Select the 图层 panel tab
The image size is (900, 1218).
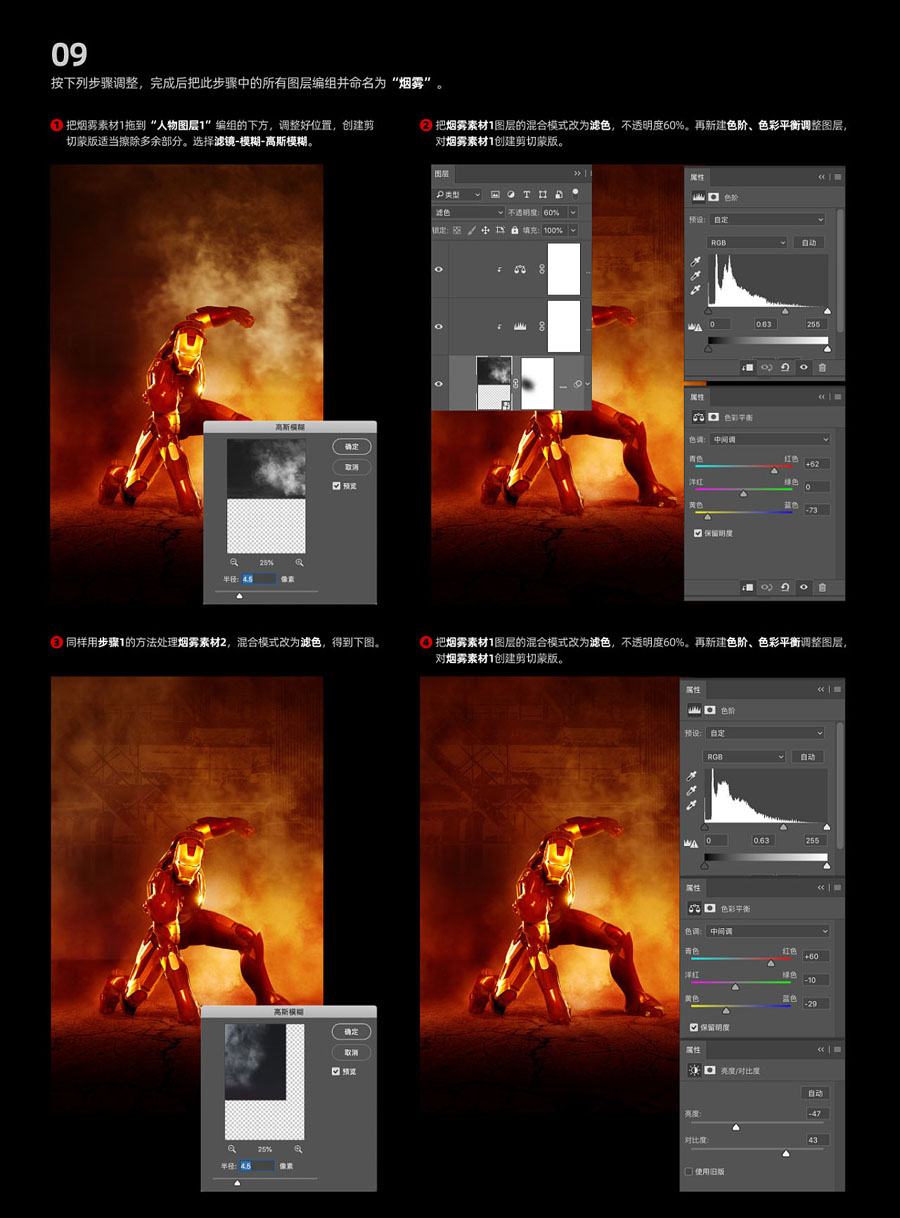point(442,173)
